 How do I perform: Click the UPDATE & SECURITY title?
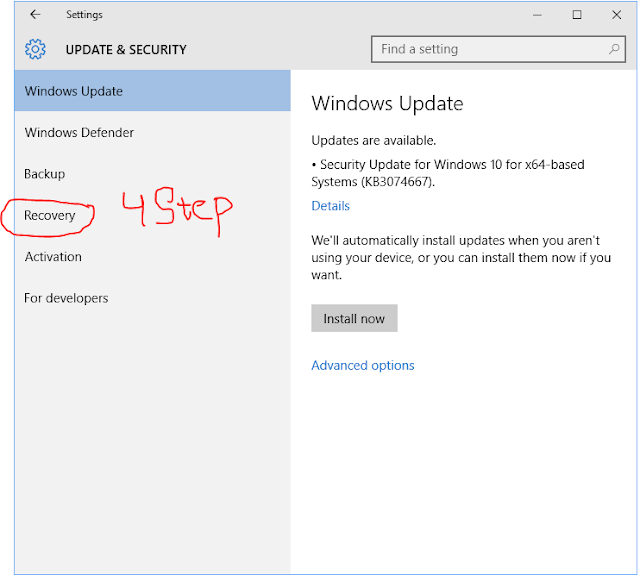pyautogui.click(x=126, y=50)
